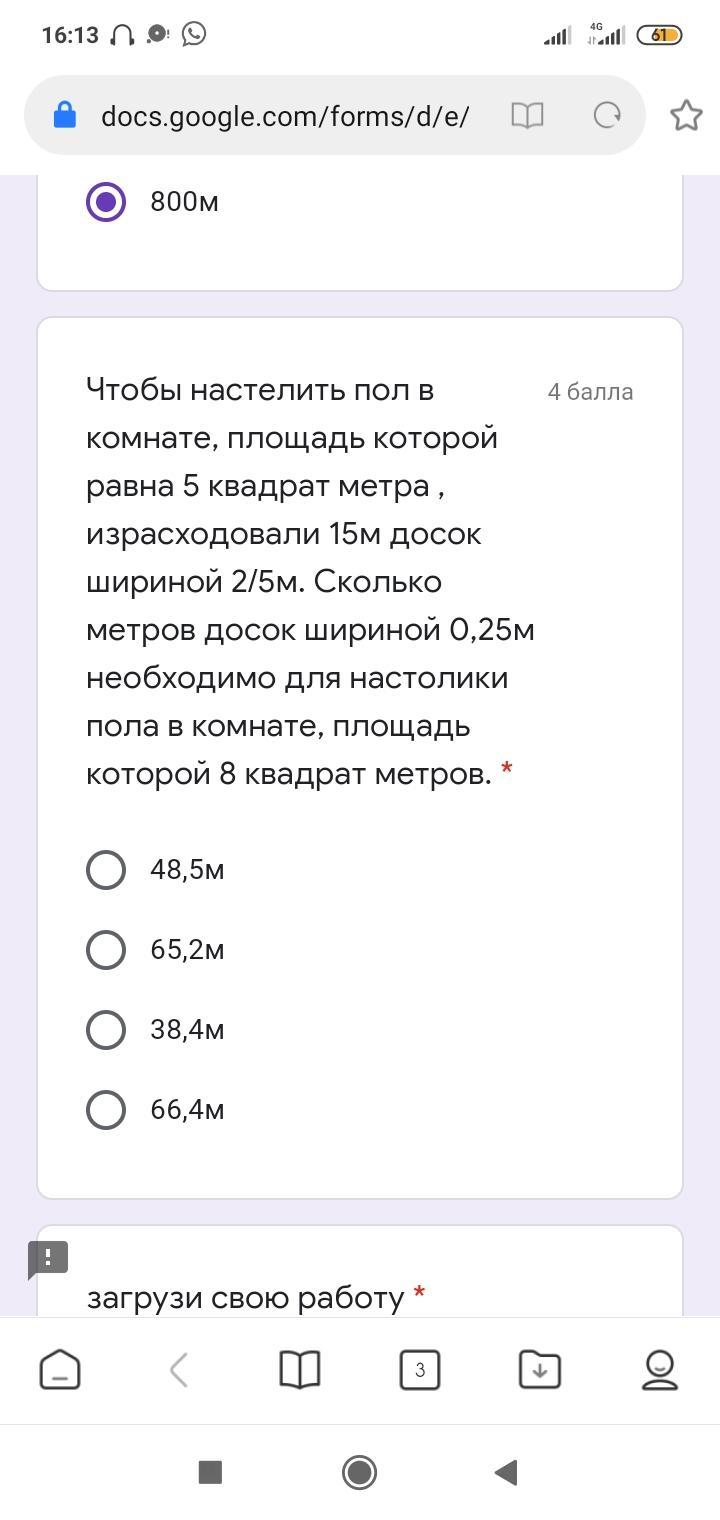
Task: Reload the page with refresh icon
Action: tap(607, 116)
